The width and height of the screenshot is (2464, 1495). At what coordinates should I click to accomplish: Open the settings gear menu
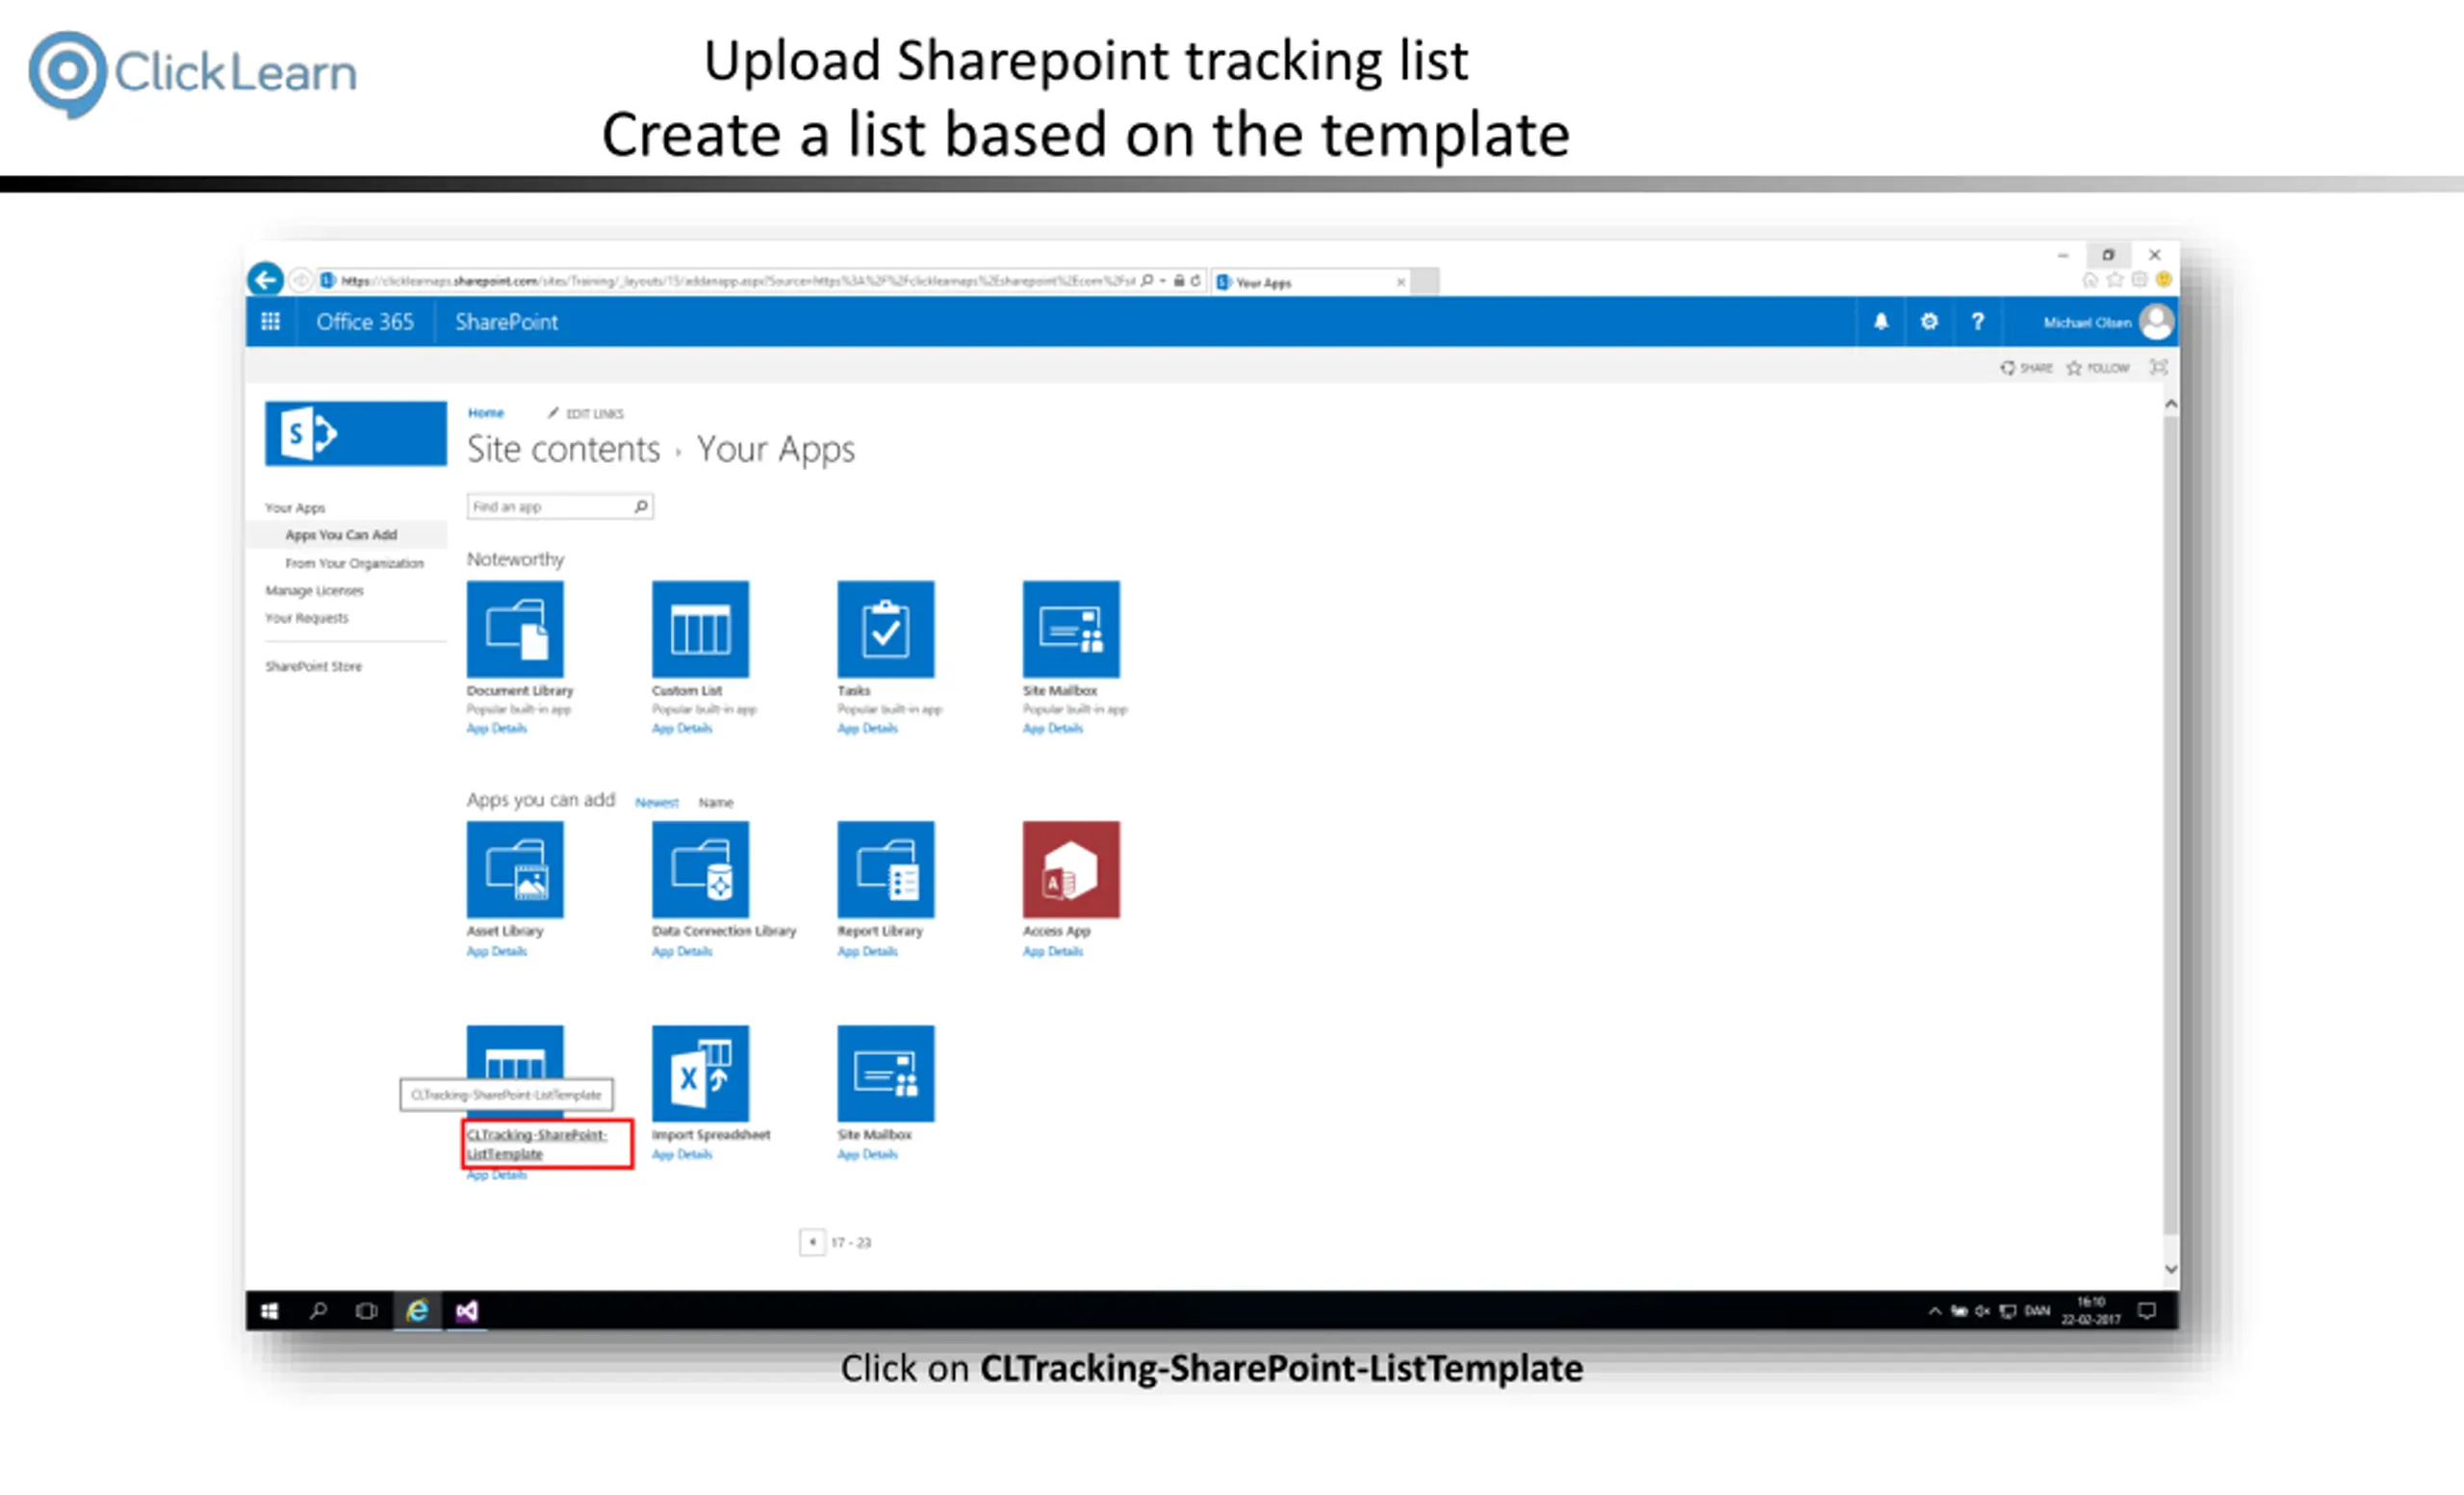(x=1929, y=322)
